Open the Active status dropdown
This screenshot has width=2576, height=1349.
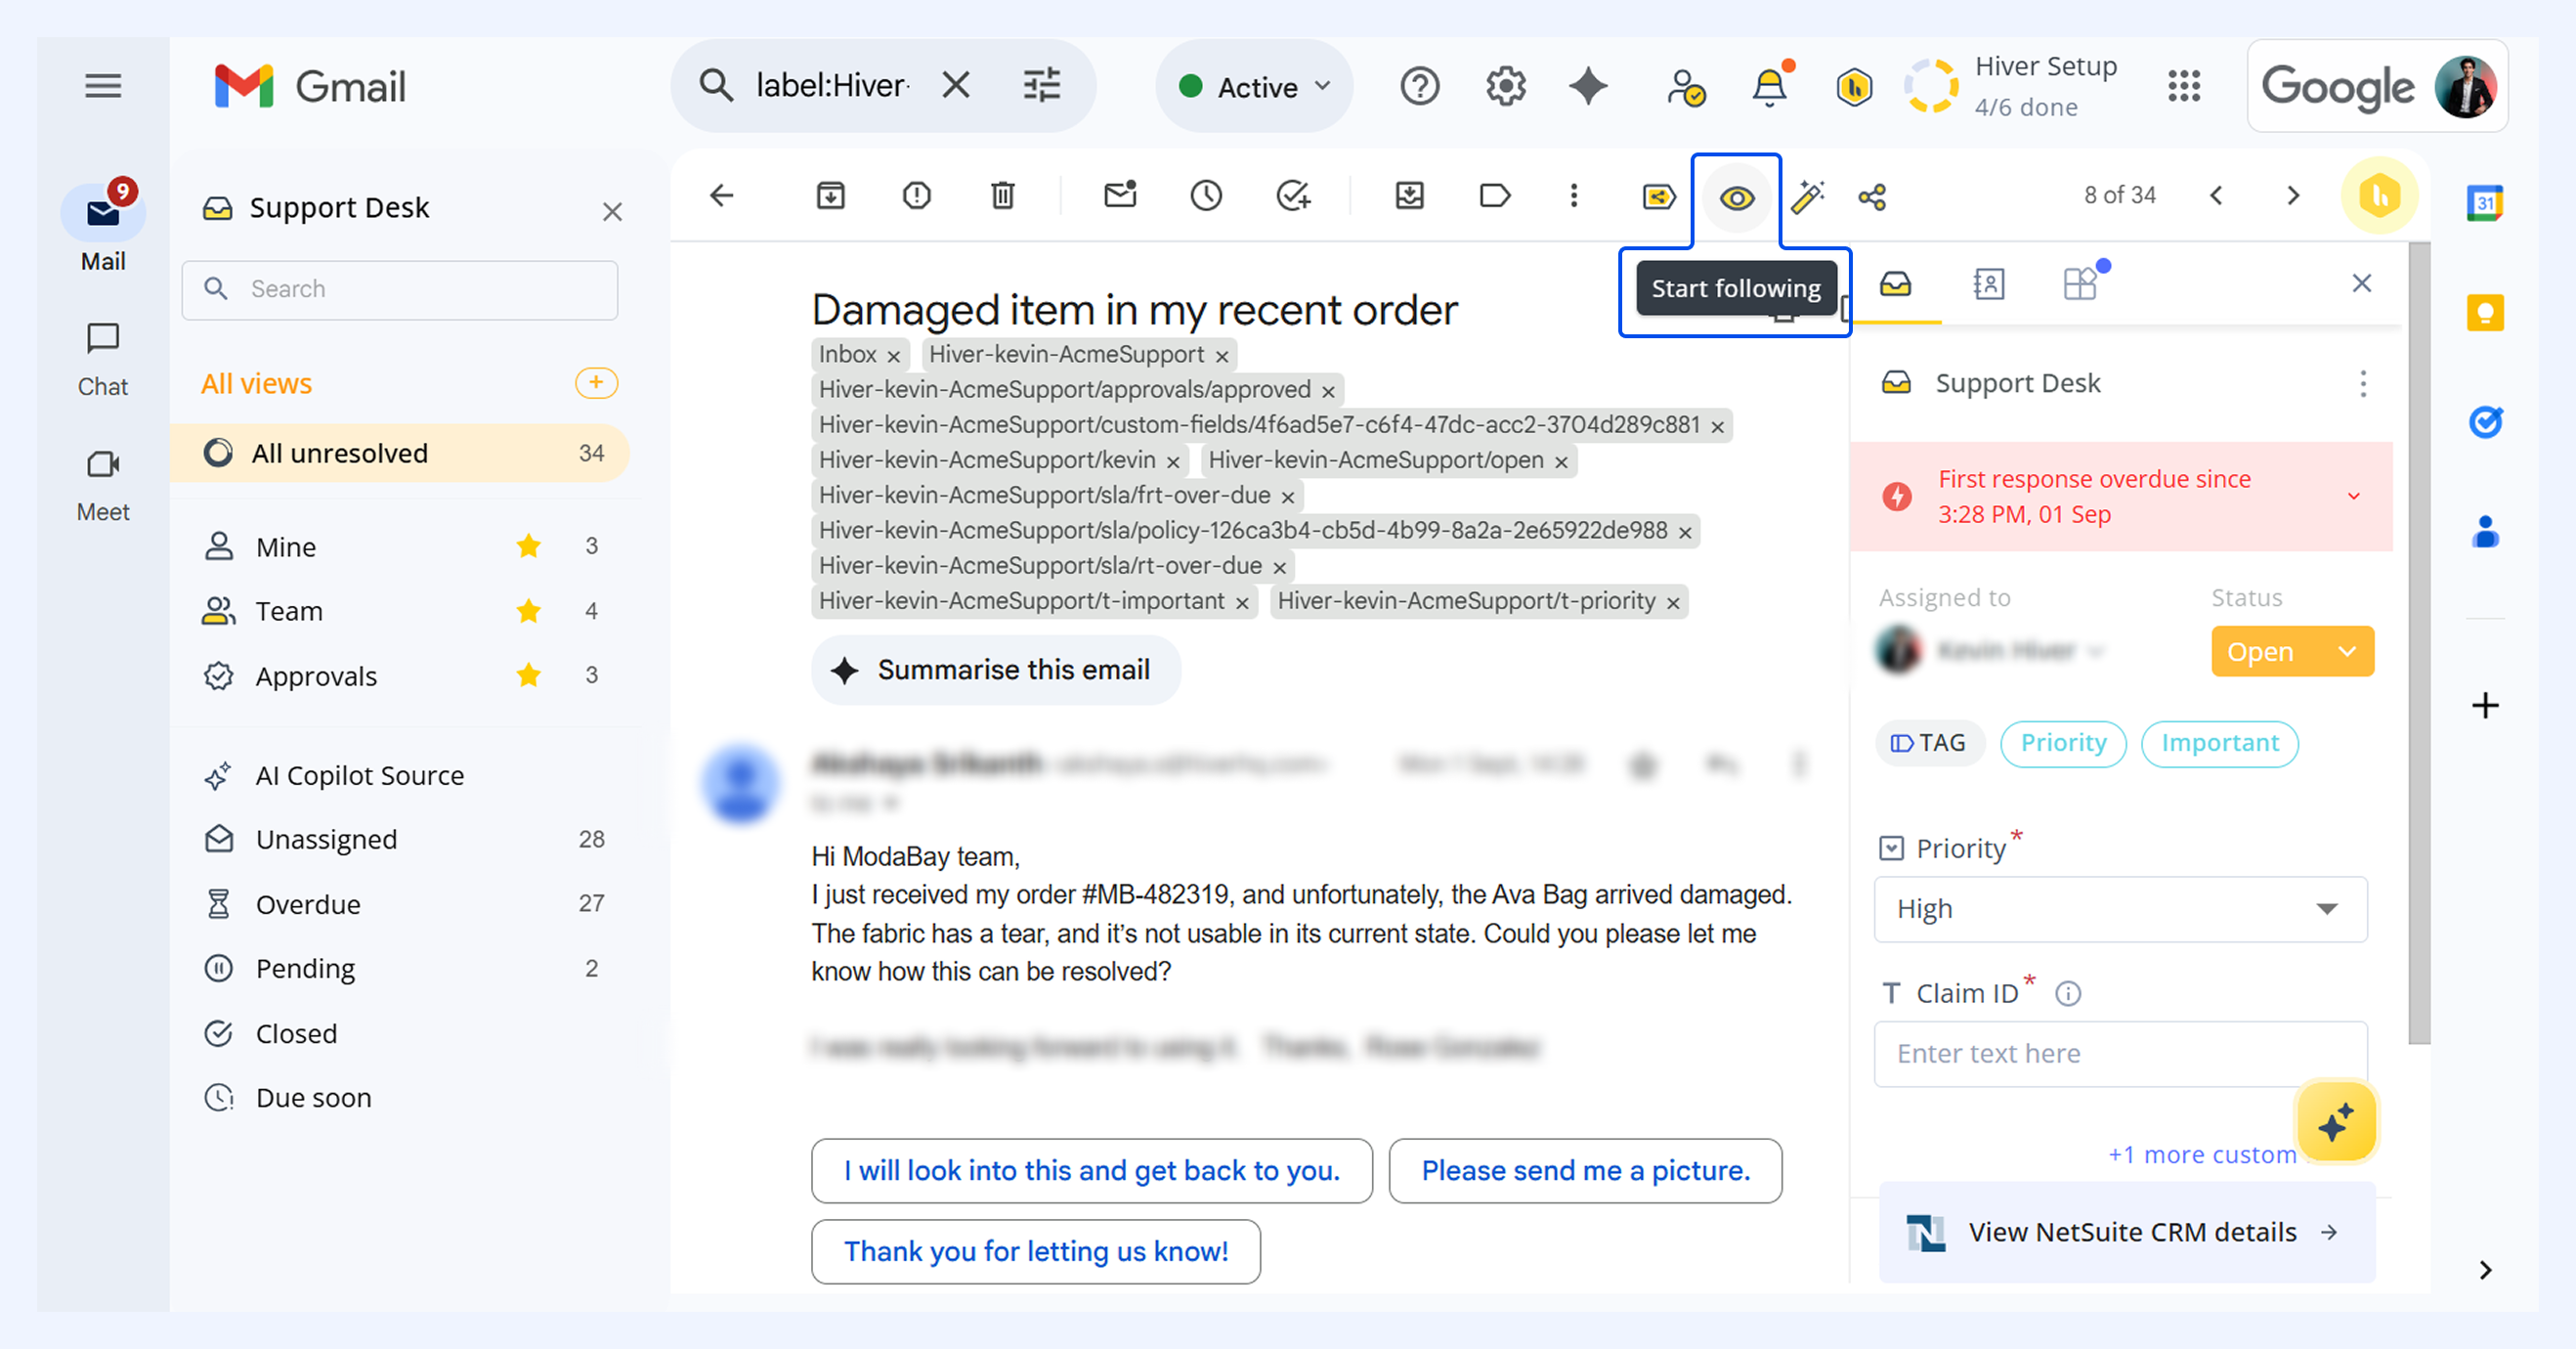tap(1254, 87)
